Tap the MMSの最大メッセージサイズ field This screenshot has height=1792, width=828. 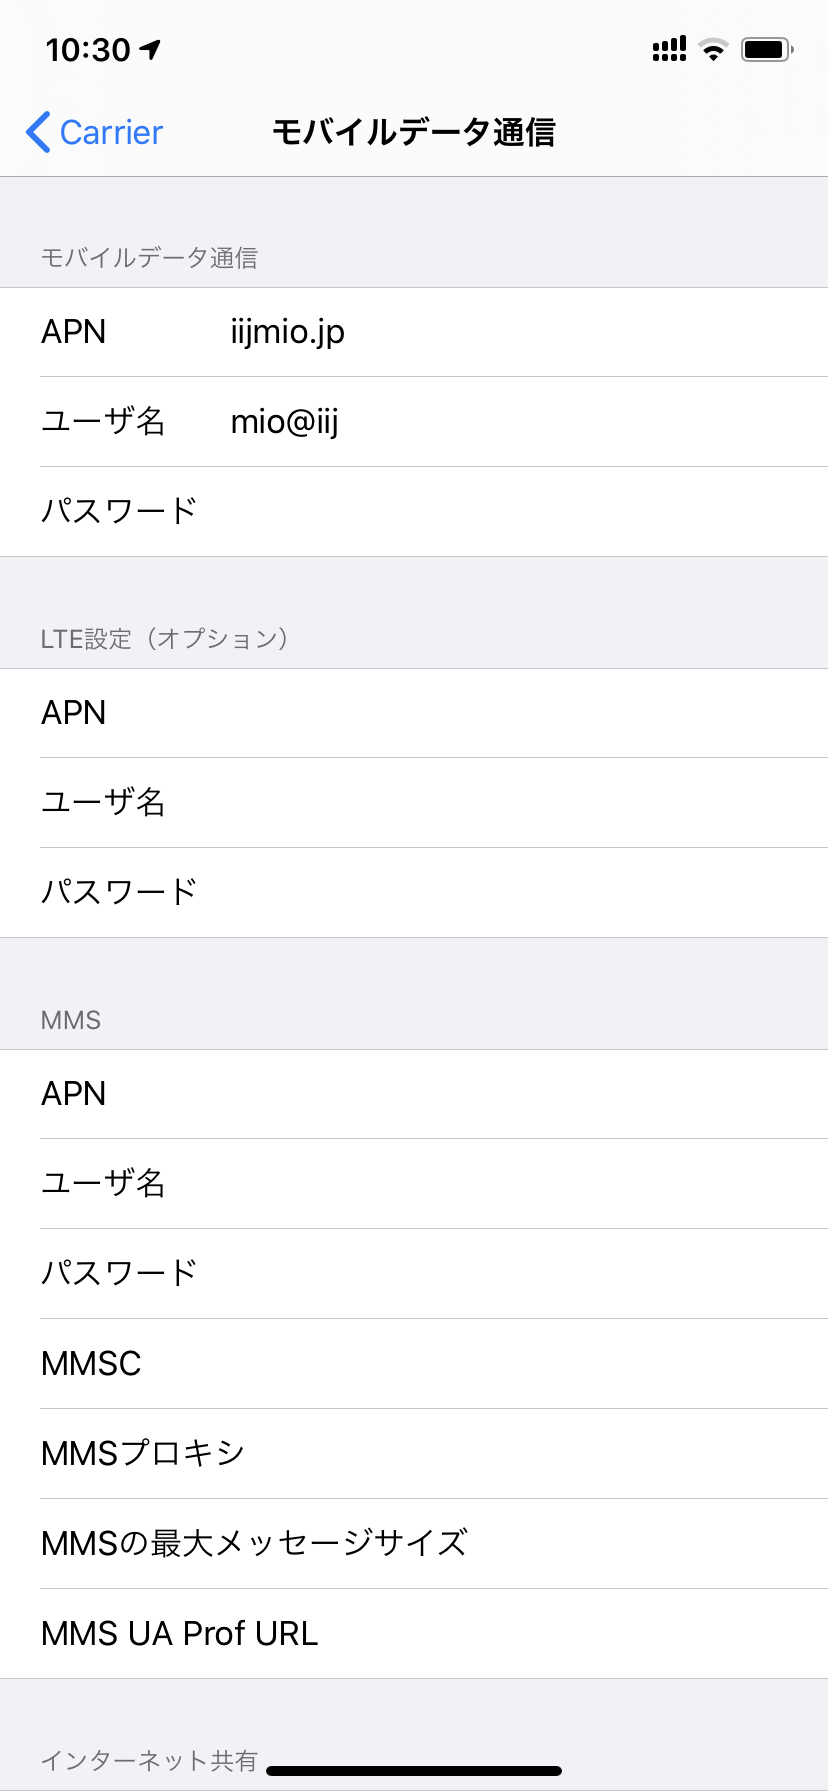pyautogui.click(x=600, y=1544)
